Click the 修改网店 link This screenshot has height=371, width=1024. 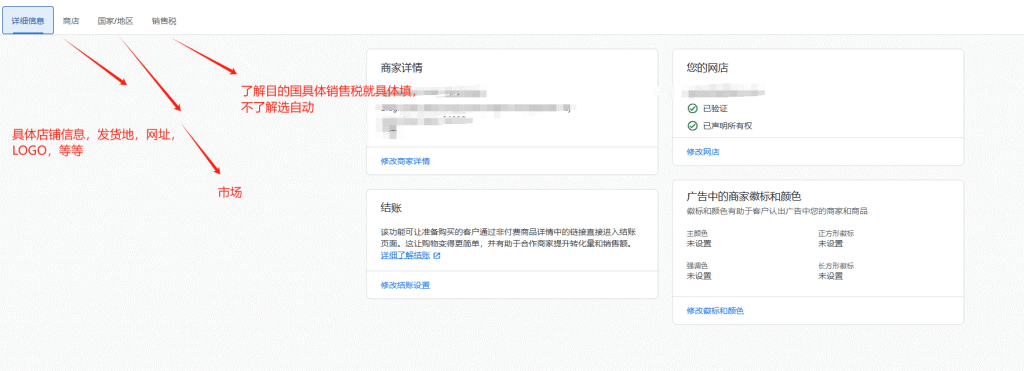703,152
